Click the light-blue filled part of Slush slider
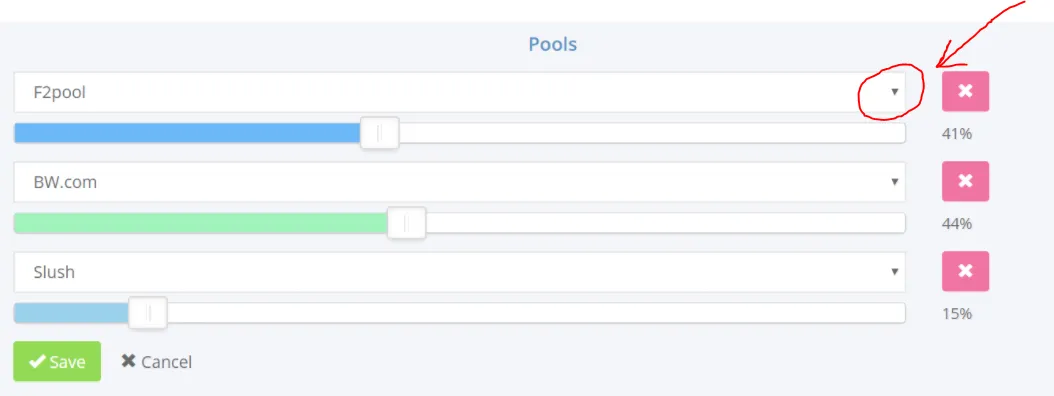 [71, 313]
